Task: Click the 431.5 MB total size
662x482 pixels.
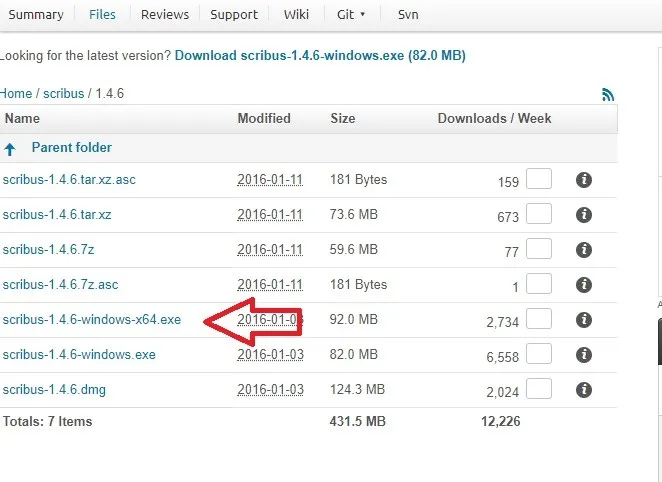Action: [358, 422]
